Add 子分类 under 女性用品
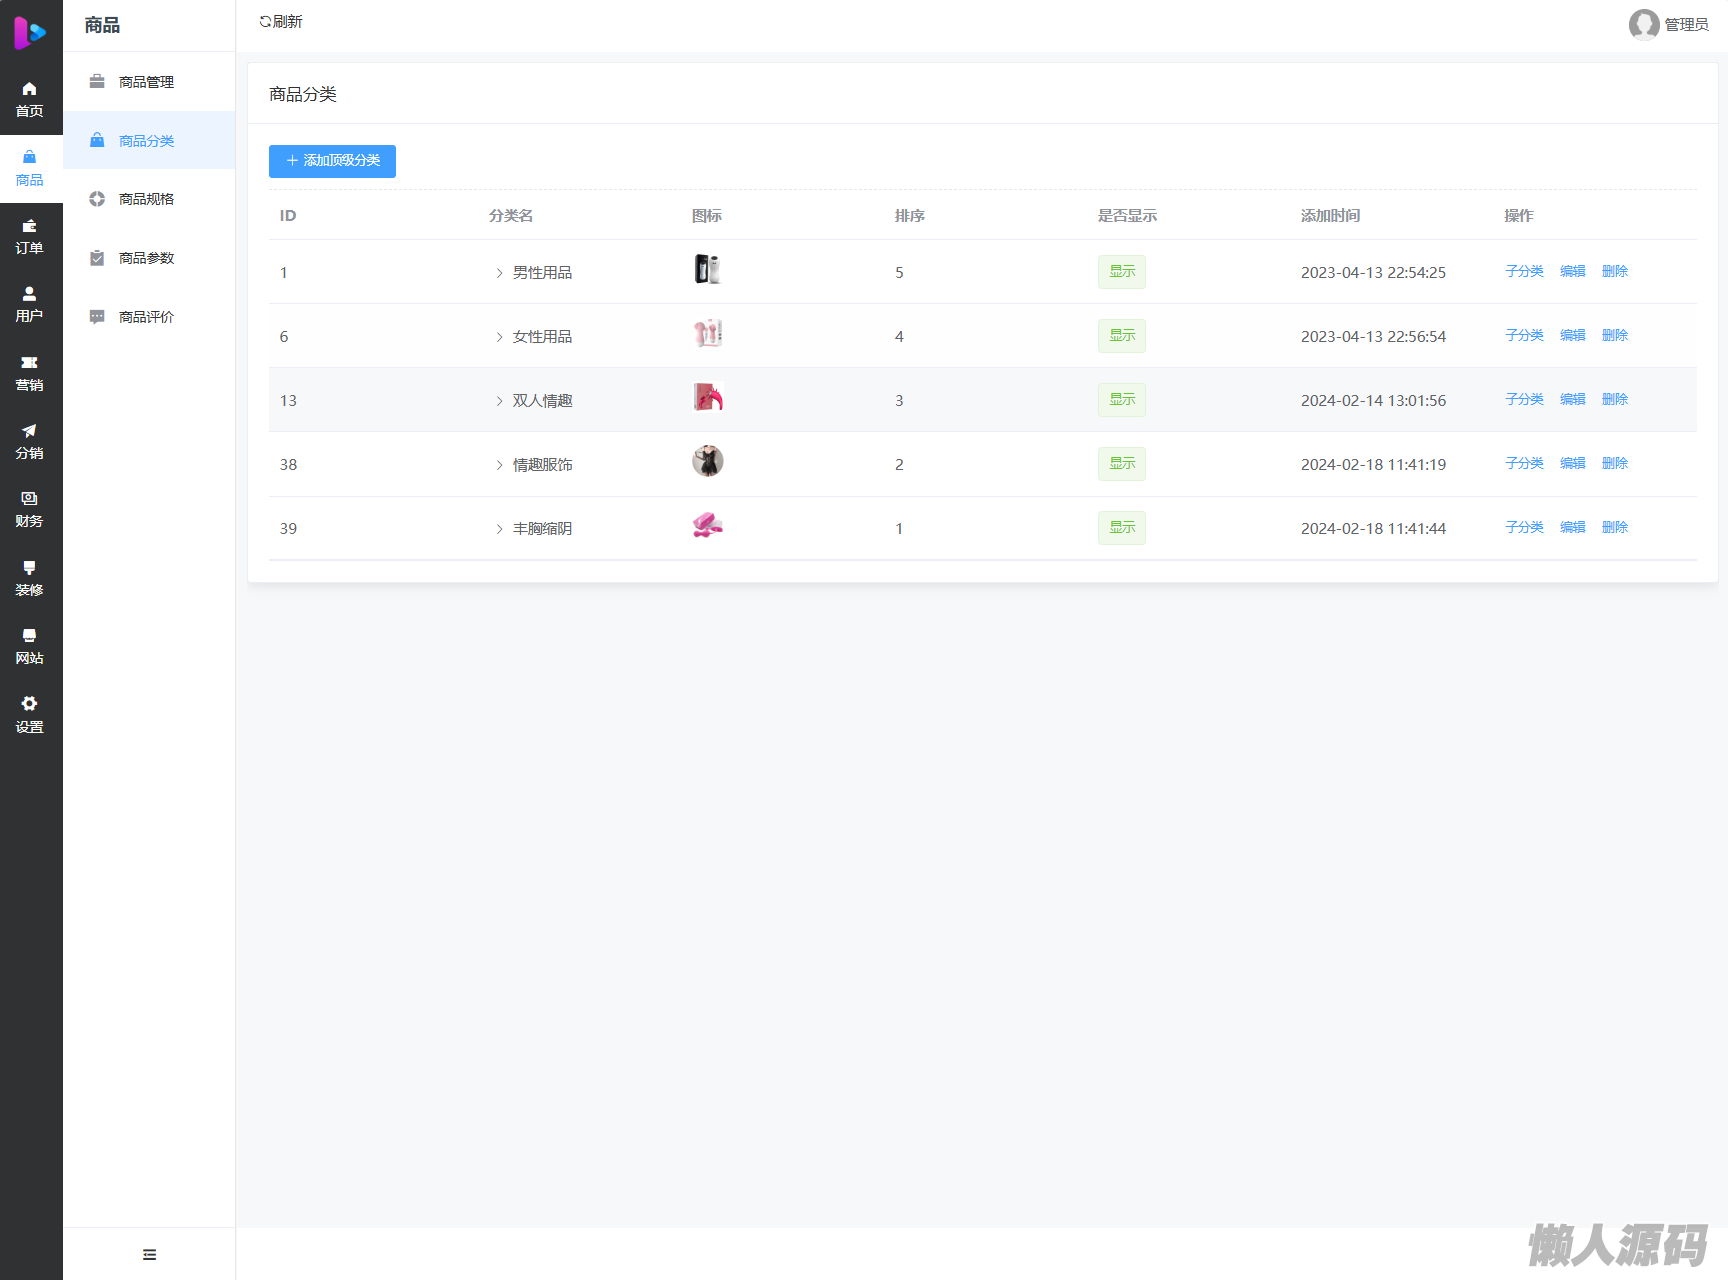 1524,335
